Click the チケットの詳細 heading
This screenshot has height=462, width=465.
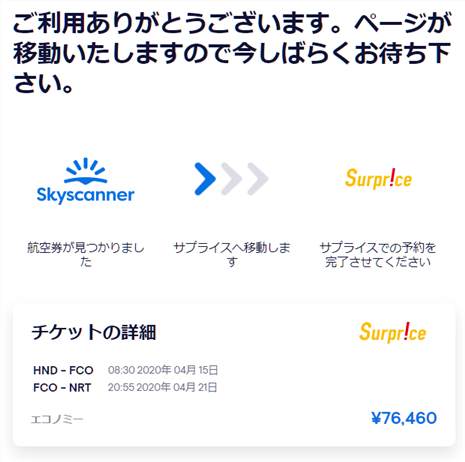pyautogui.click(x=94, y=332)
